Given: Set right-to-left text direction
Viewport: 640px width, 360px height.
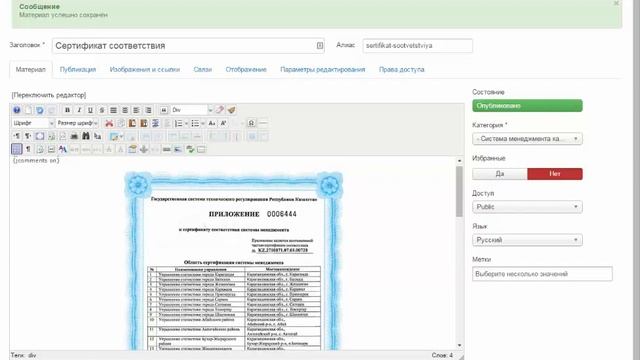Looking at the screenshot, I should click(28, 136).
